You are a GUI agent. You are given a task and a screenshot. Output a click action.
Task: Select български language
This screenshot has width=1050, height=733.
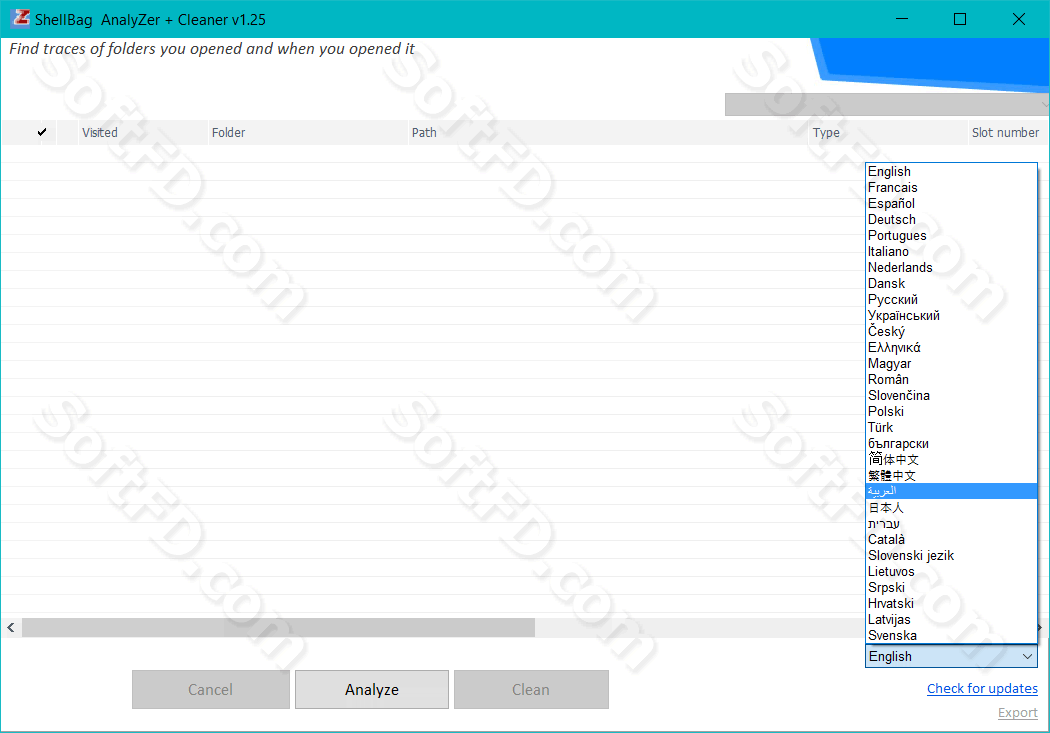point(951,444)
